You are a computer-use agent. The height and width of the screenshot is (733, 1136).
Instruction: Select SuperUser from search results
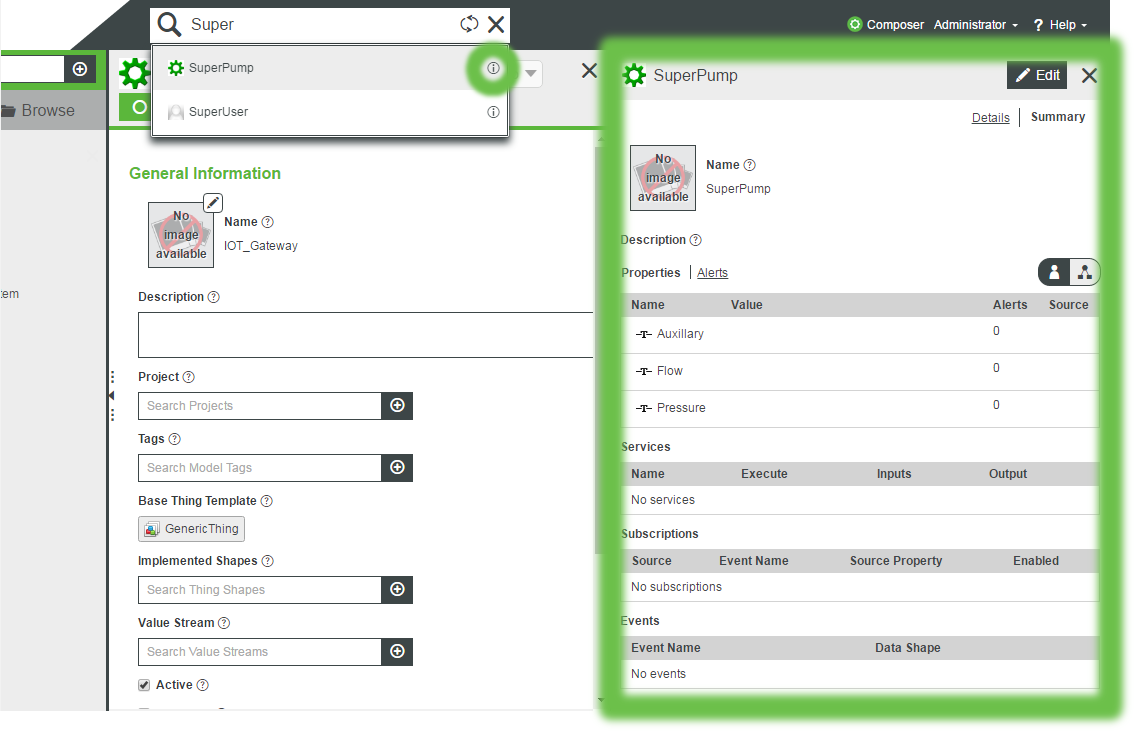click(x=330, y=112)
